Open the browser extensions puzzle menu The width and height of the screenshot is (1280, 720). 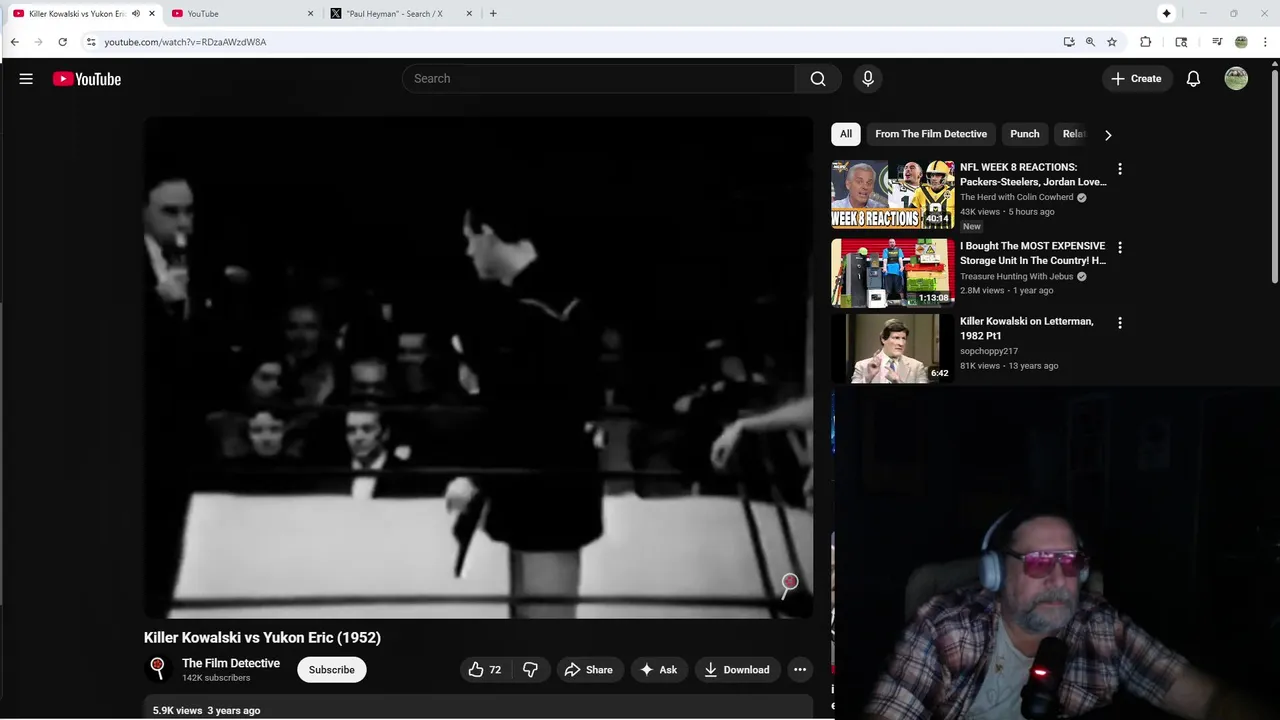pyautogui.click(x=1146, y=42)
